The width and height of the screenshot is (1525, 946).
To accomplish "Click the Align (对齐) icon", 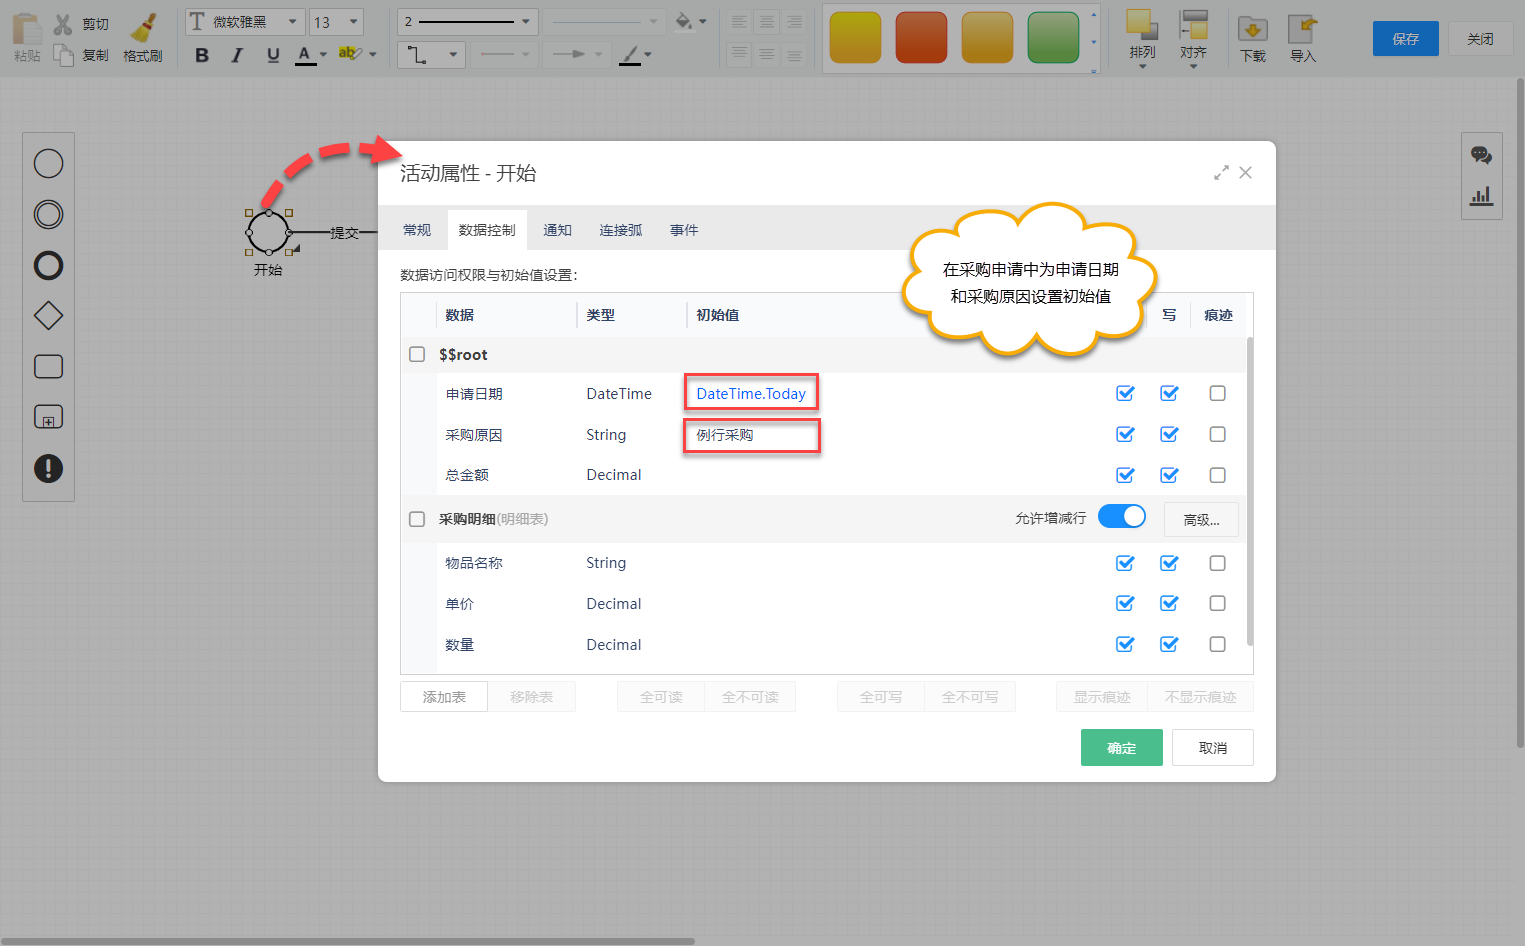I will click(x=1193, y=25).
